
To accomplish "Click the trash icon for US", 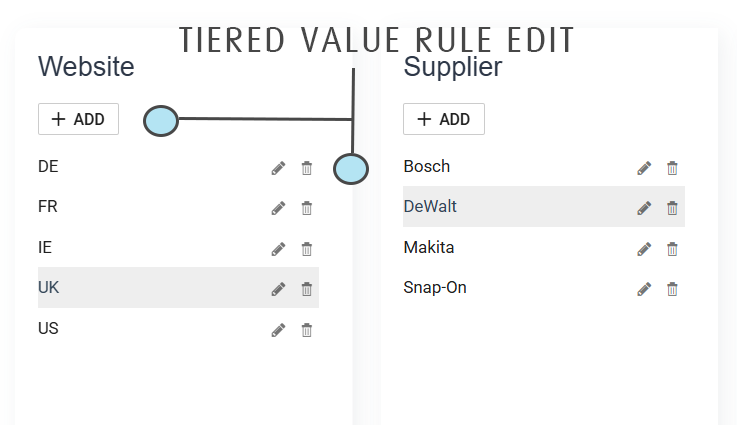I will pyautogui.click(x=307, y=329).
